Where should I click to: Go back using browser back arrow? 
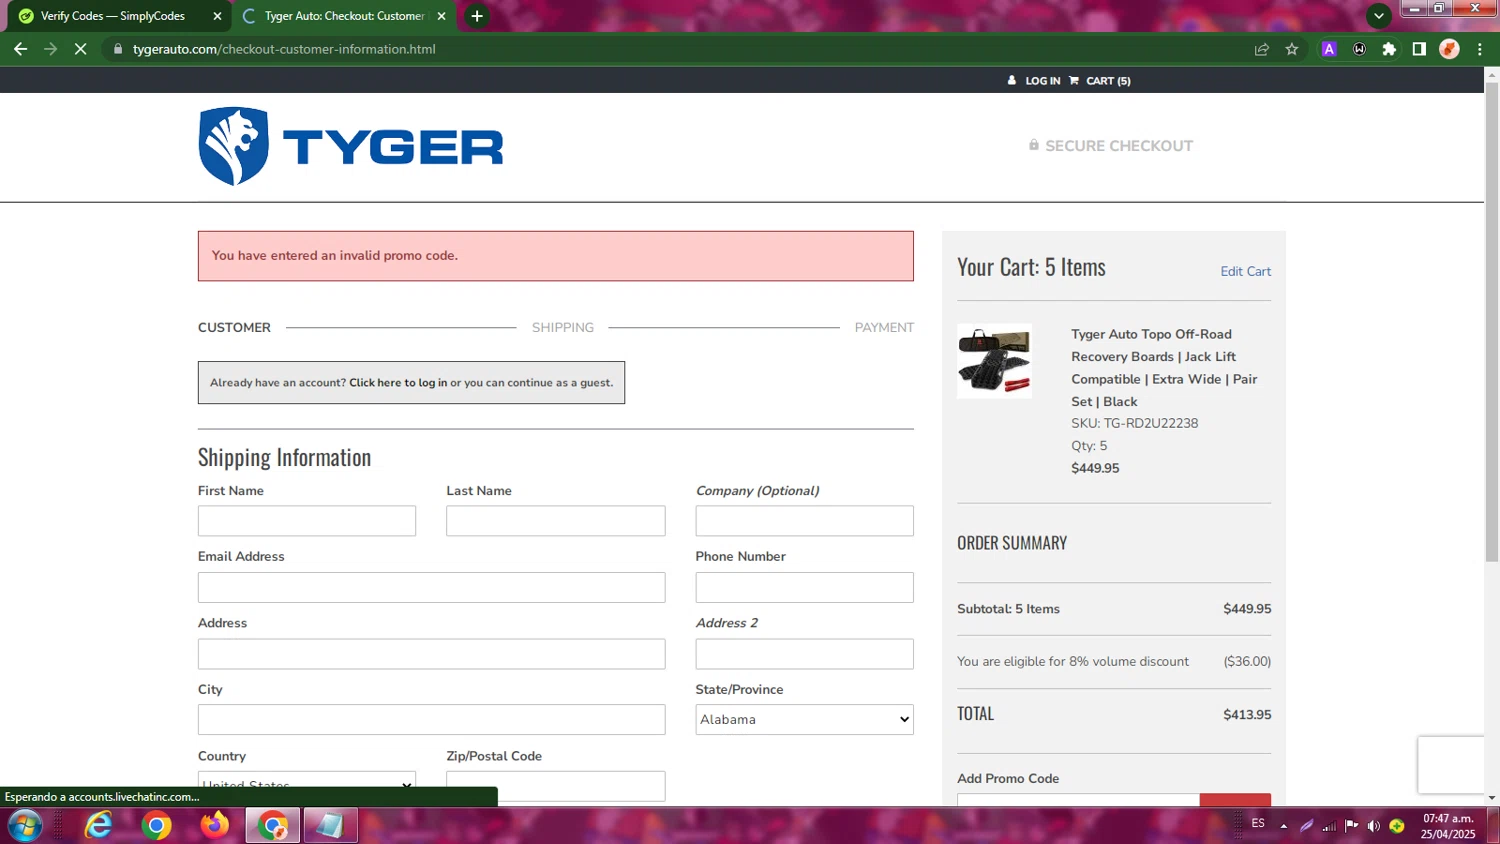[x=20, y=48]
